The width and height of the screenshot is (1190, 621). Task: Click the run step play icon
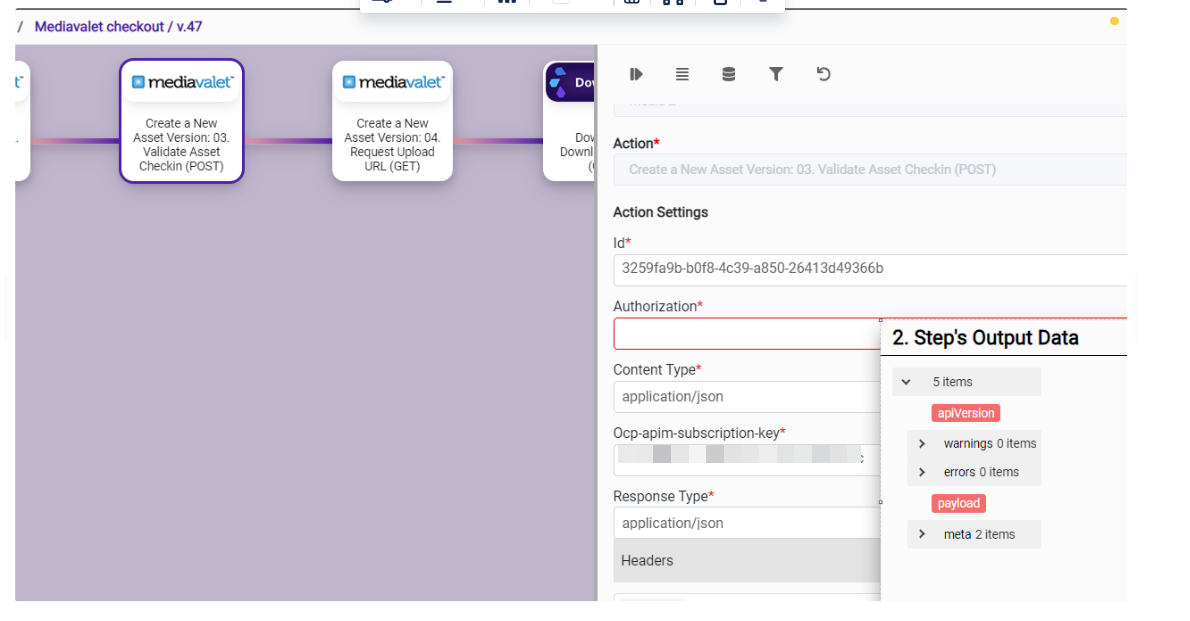point(635,74)
